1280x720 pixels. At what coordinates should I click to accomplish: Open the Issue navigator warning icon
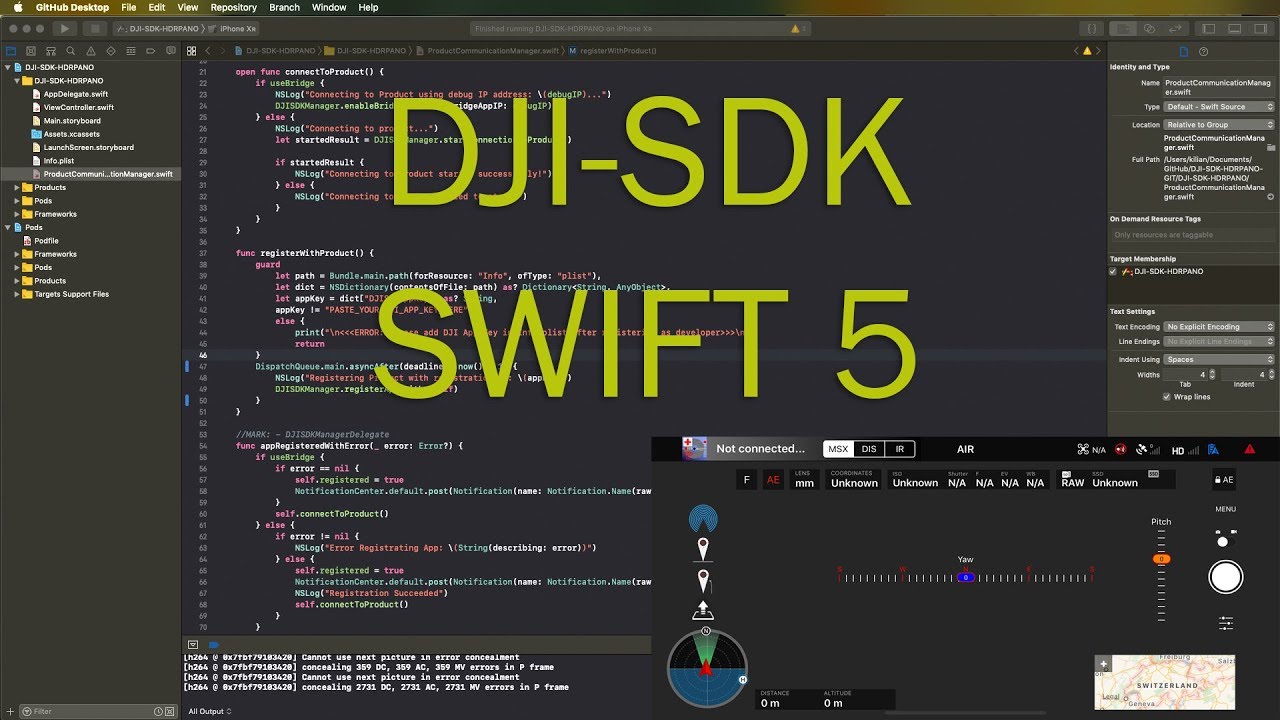click(x=89, y=50)
